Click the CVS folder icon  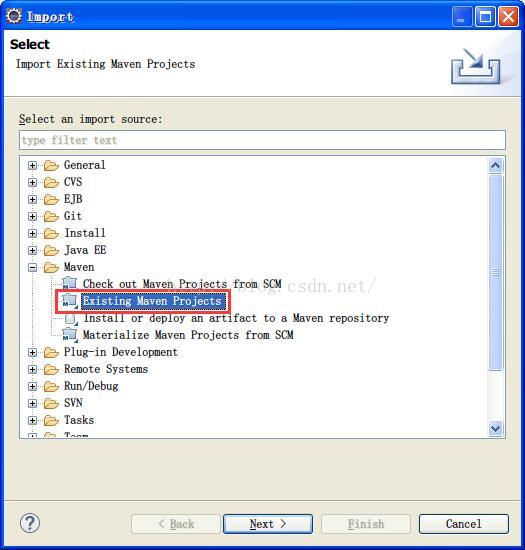[51, 182]
